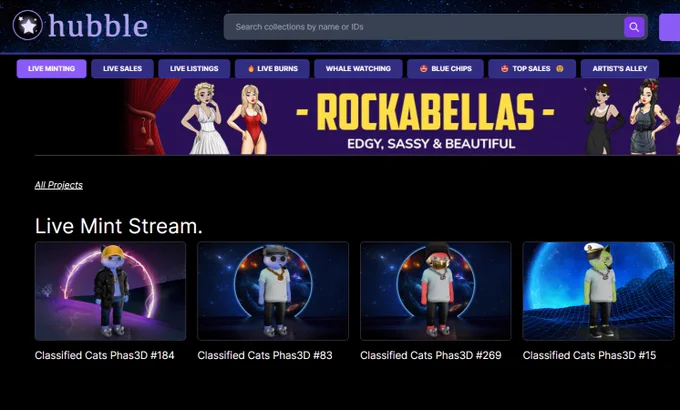This screenshot has height=410, width=680.
Task: Open Classified Cats Phas3D #269 thumbnail
Action: click(x=435, y=291)
